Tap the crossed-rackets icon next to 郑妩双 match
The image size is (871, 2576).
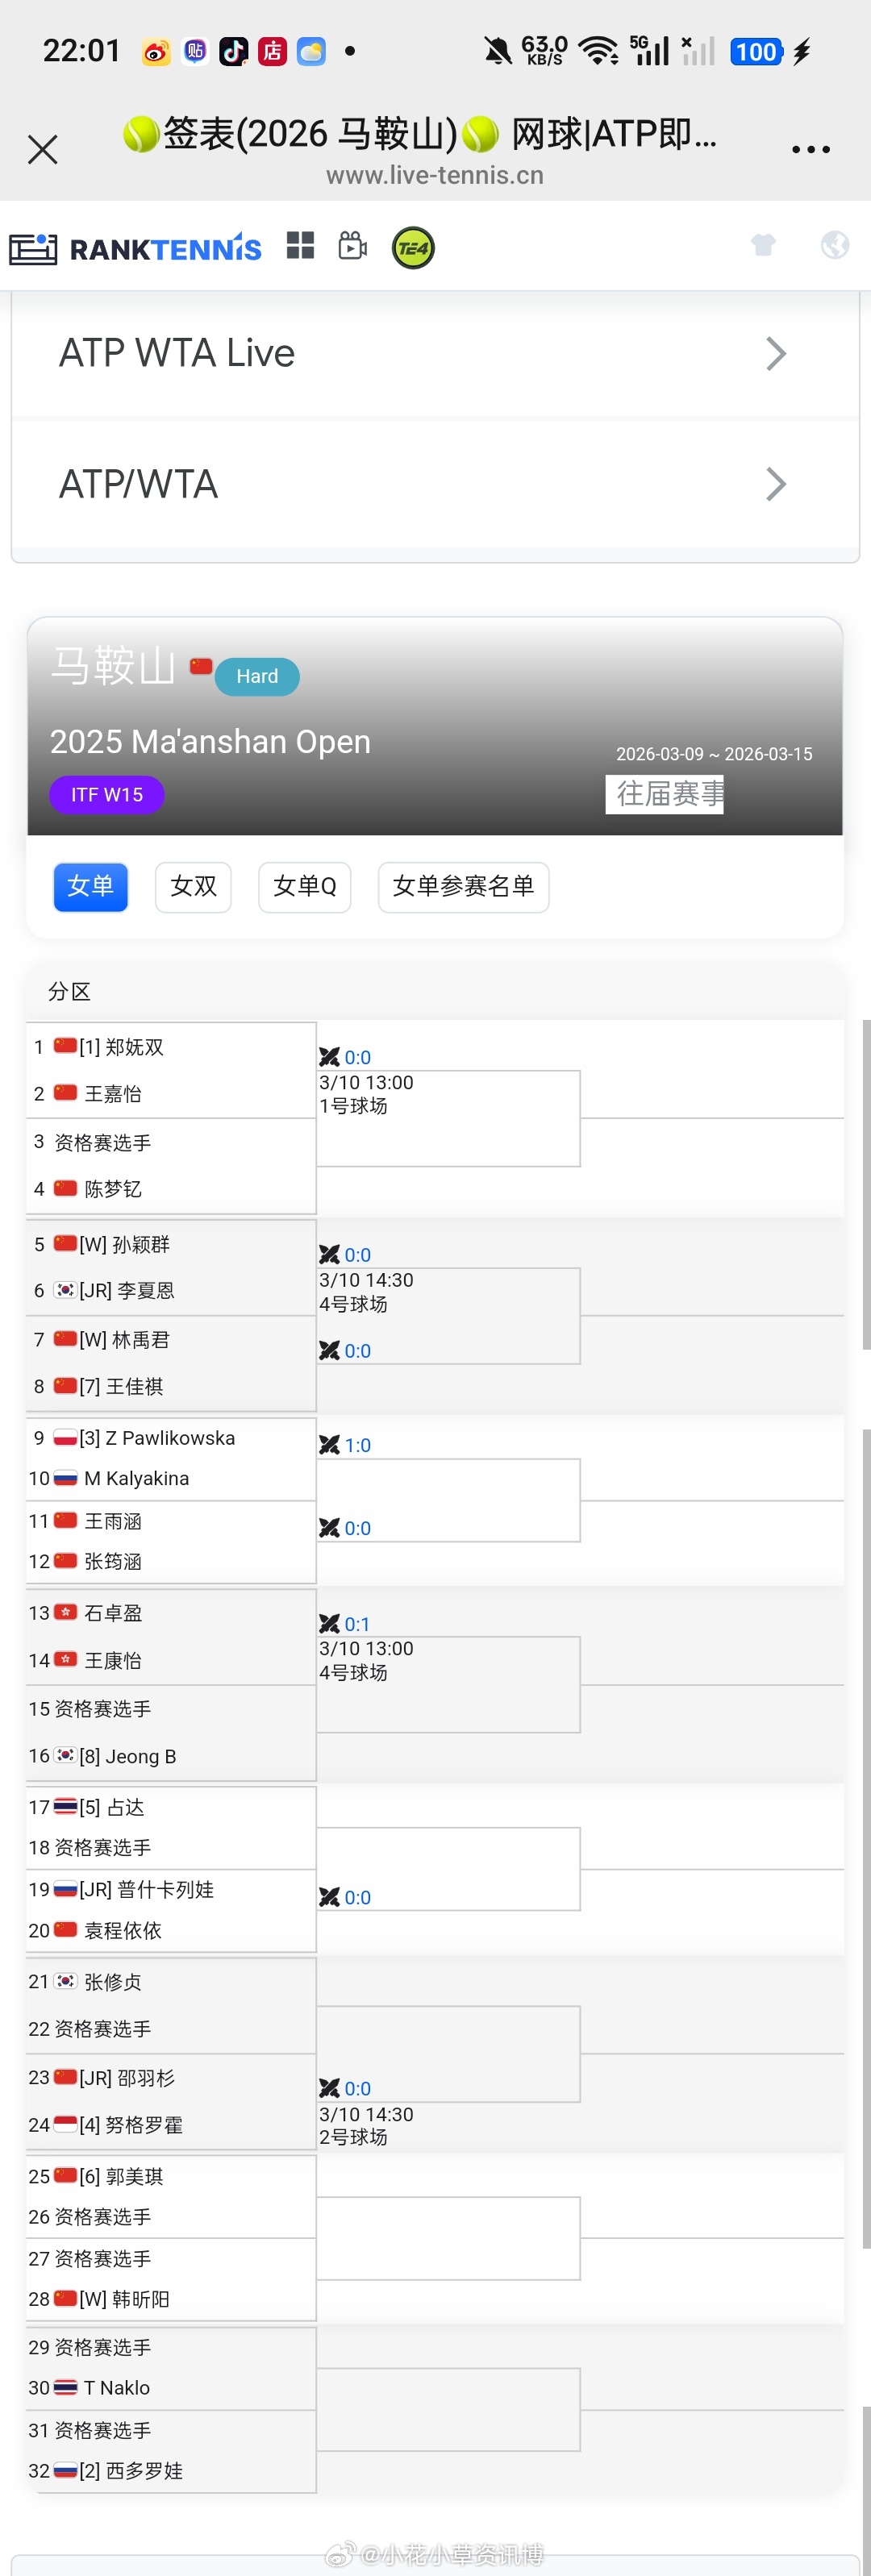(x=331, y=1057)
